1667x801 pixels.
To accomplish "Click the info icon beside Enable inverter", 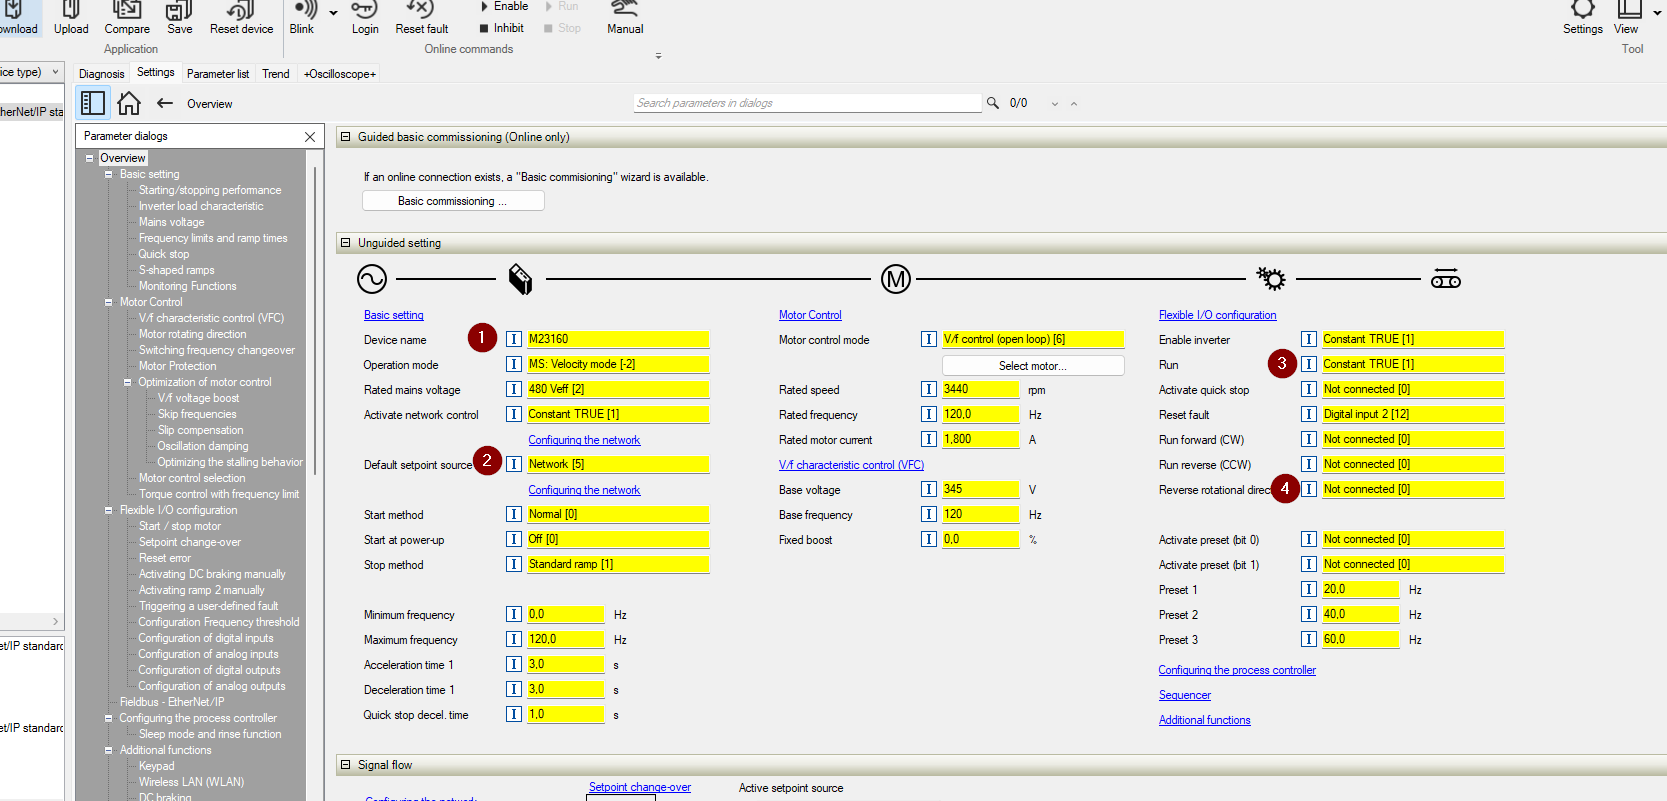I will (1309, 339).
